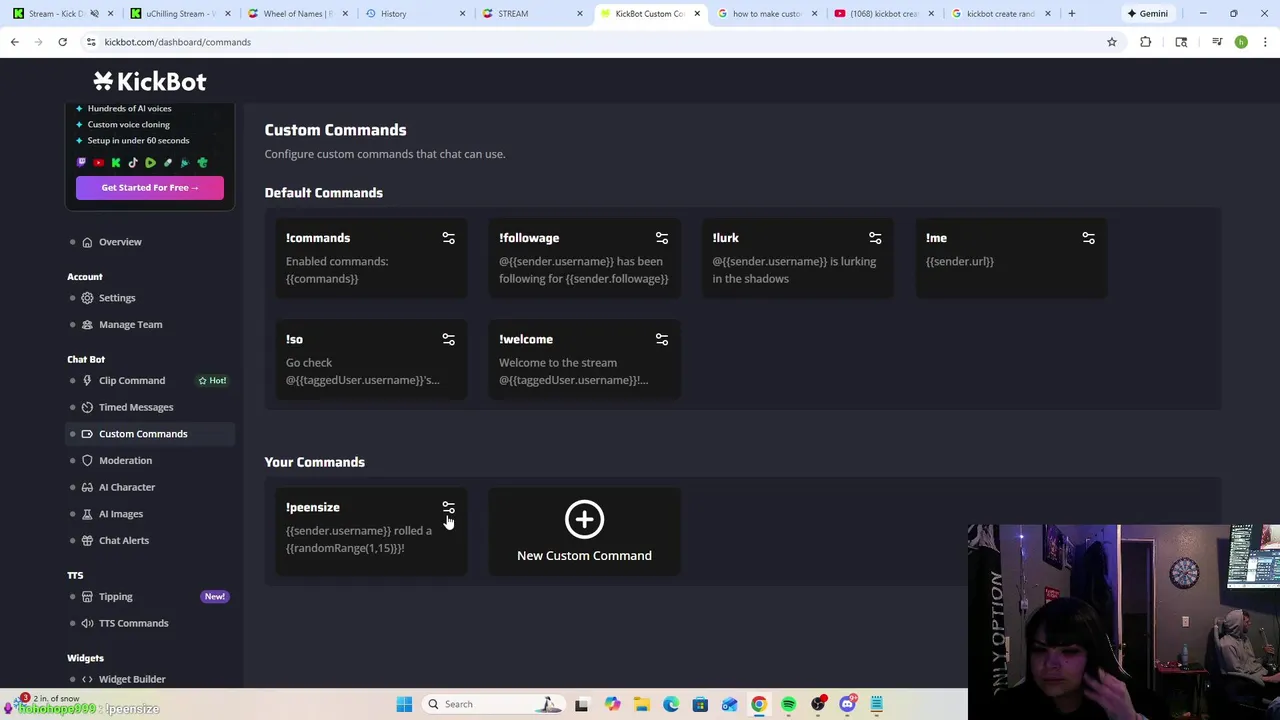Open settings for the !commands command
Screen dimensions: 1280x720
pos(448,238)
